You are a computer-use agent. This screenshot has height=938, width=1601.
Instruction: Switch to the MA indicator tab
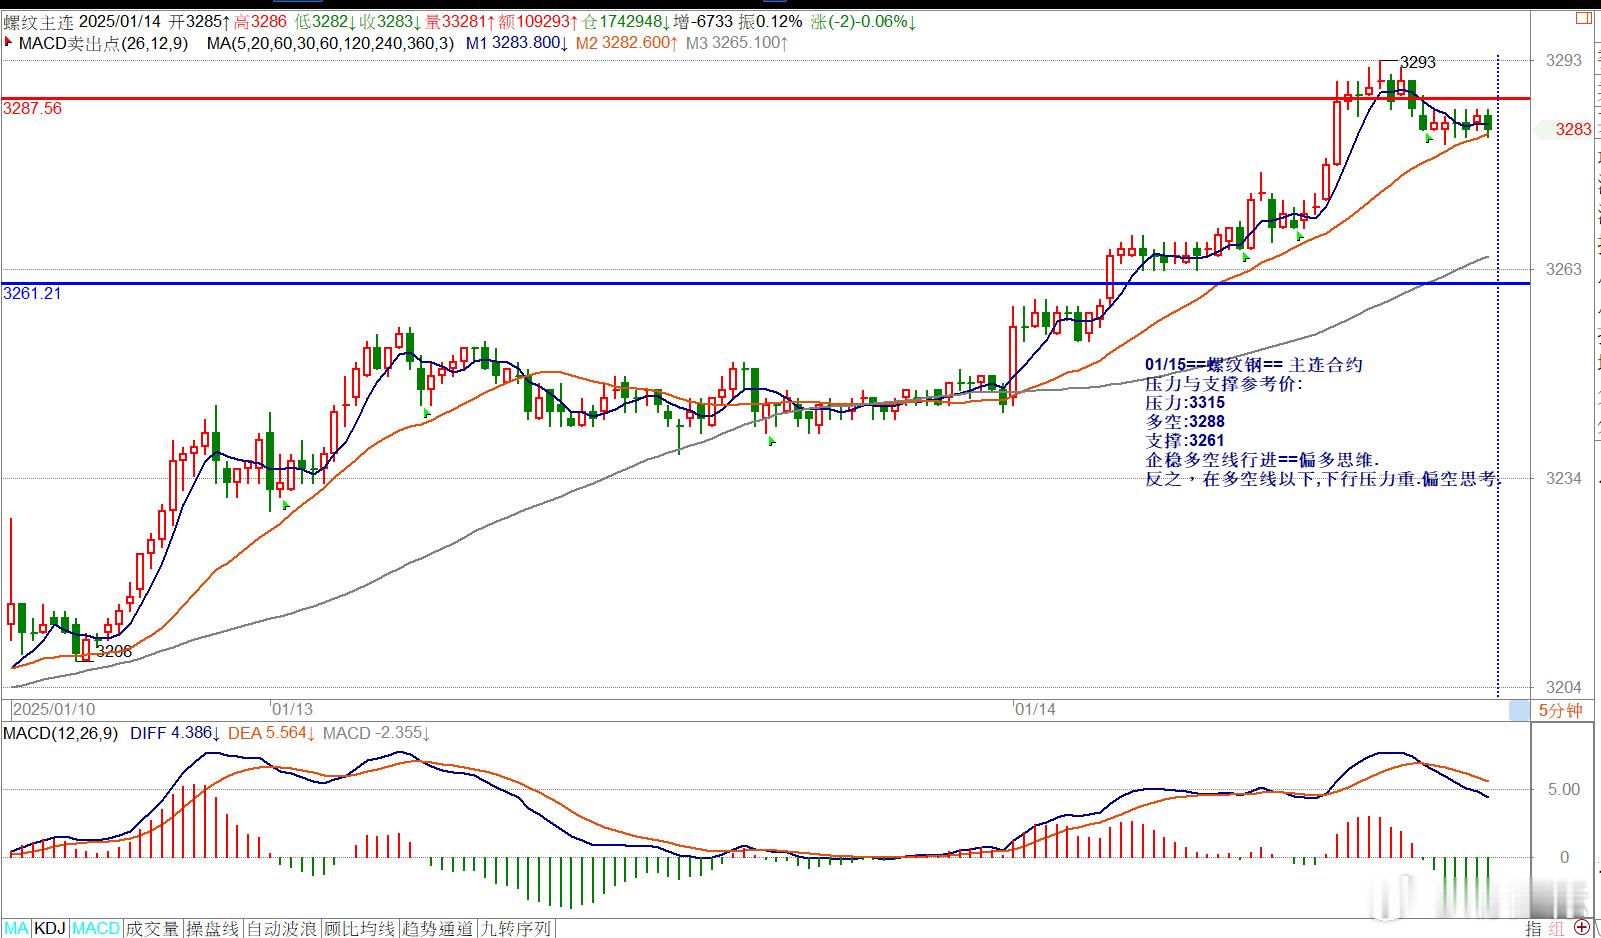coord(16,928)
